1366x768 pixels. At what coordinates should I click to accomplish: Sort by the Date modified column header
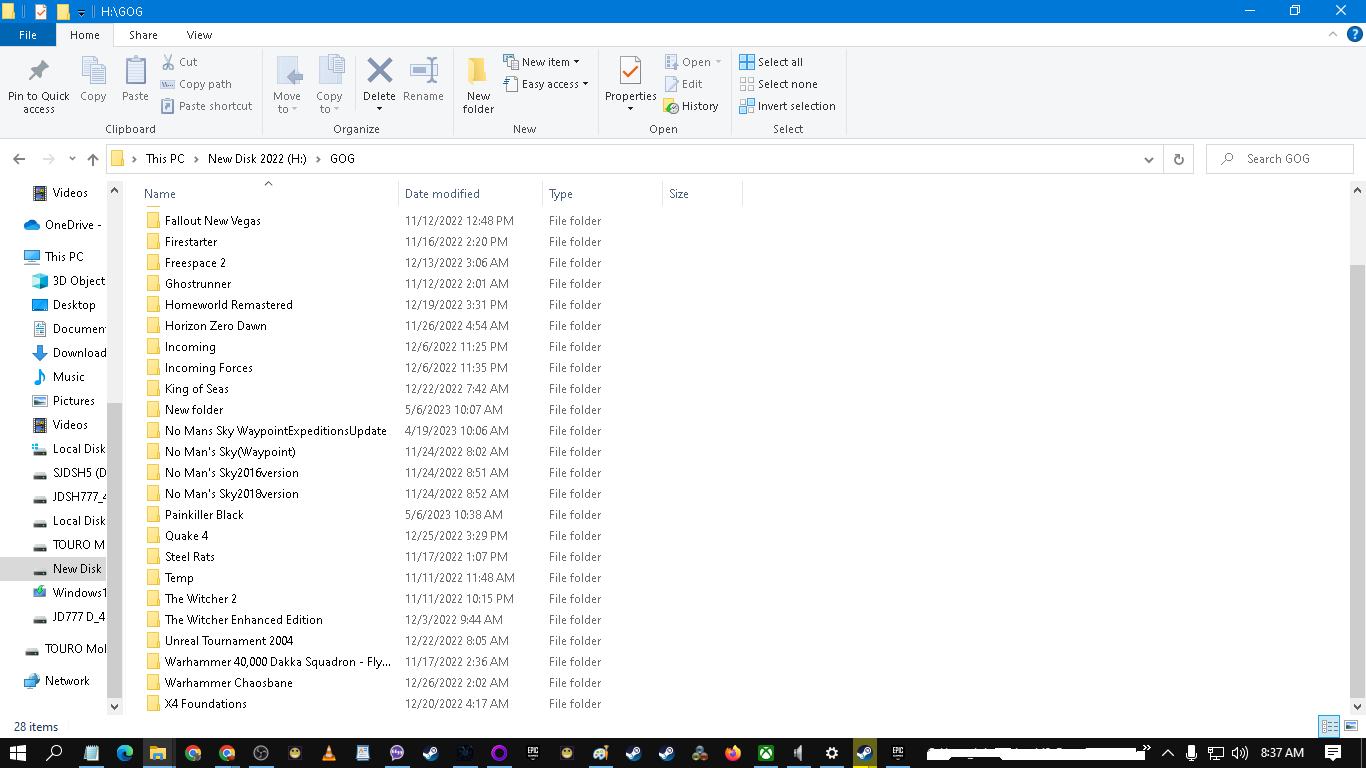coord(470,194)
